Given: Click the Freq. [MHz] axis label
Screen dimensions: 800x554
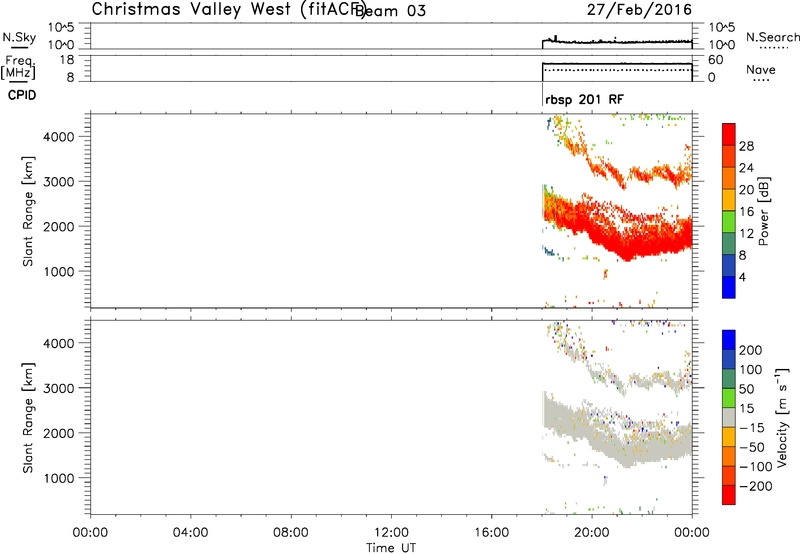Looking at the screenshot, I should 19,67.
